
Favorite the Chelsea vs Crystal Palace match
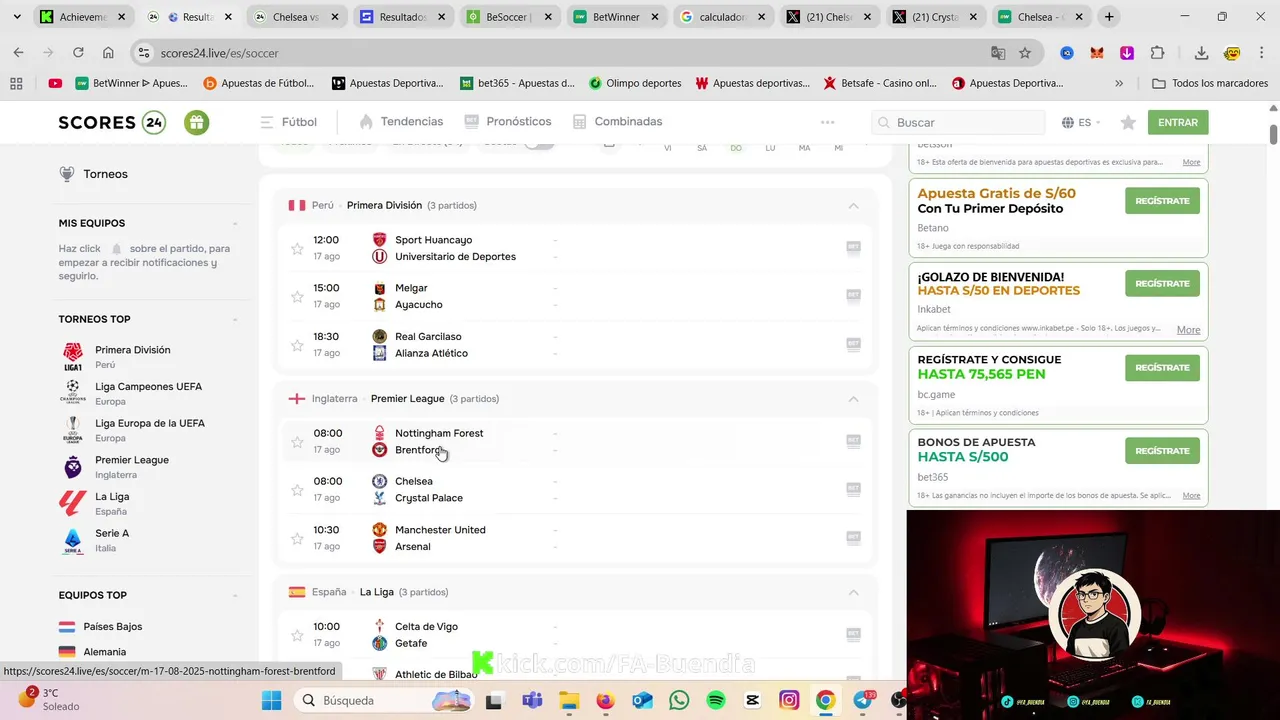pos(297,490)
